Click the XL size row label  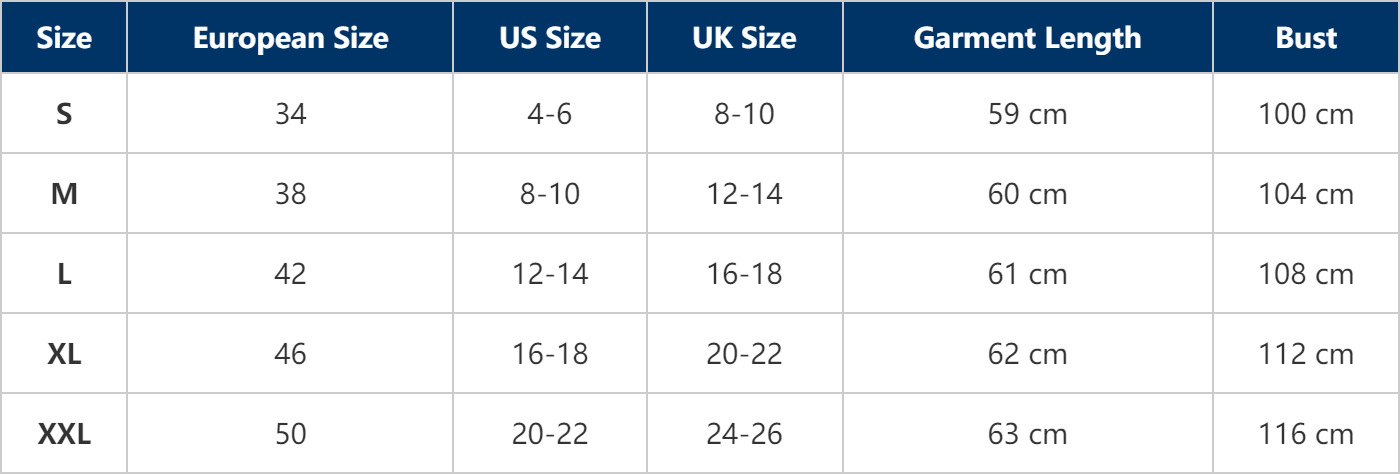tap(64, 354)
